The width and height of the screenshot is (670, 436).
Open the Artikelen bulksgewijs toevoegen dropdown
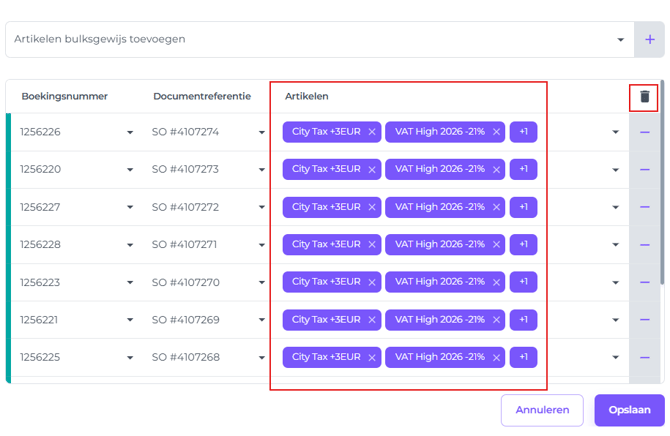click(x=621, y=40)
